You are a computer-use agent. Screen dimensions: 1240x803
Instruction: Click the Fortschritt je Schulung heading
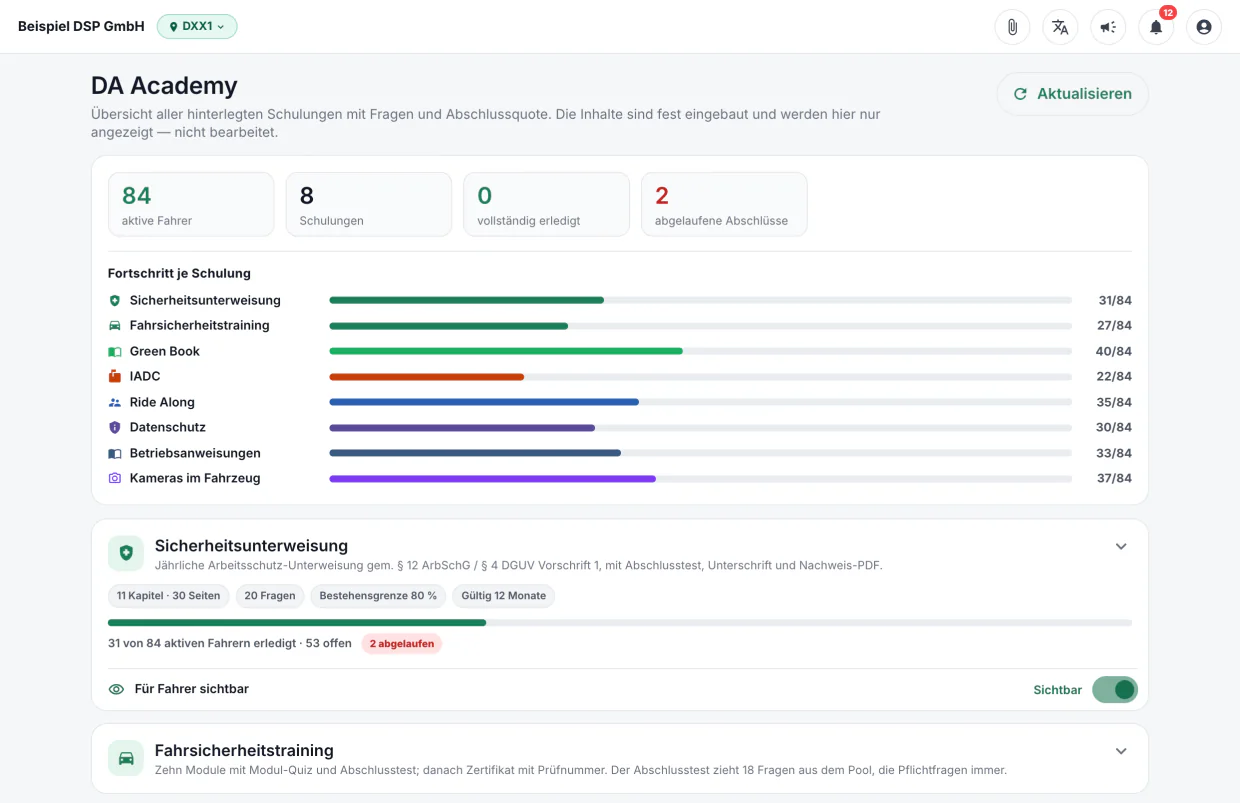coord(179,273)
